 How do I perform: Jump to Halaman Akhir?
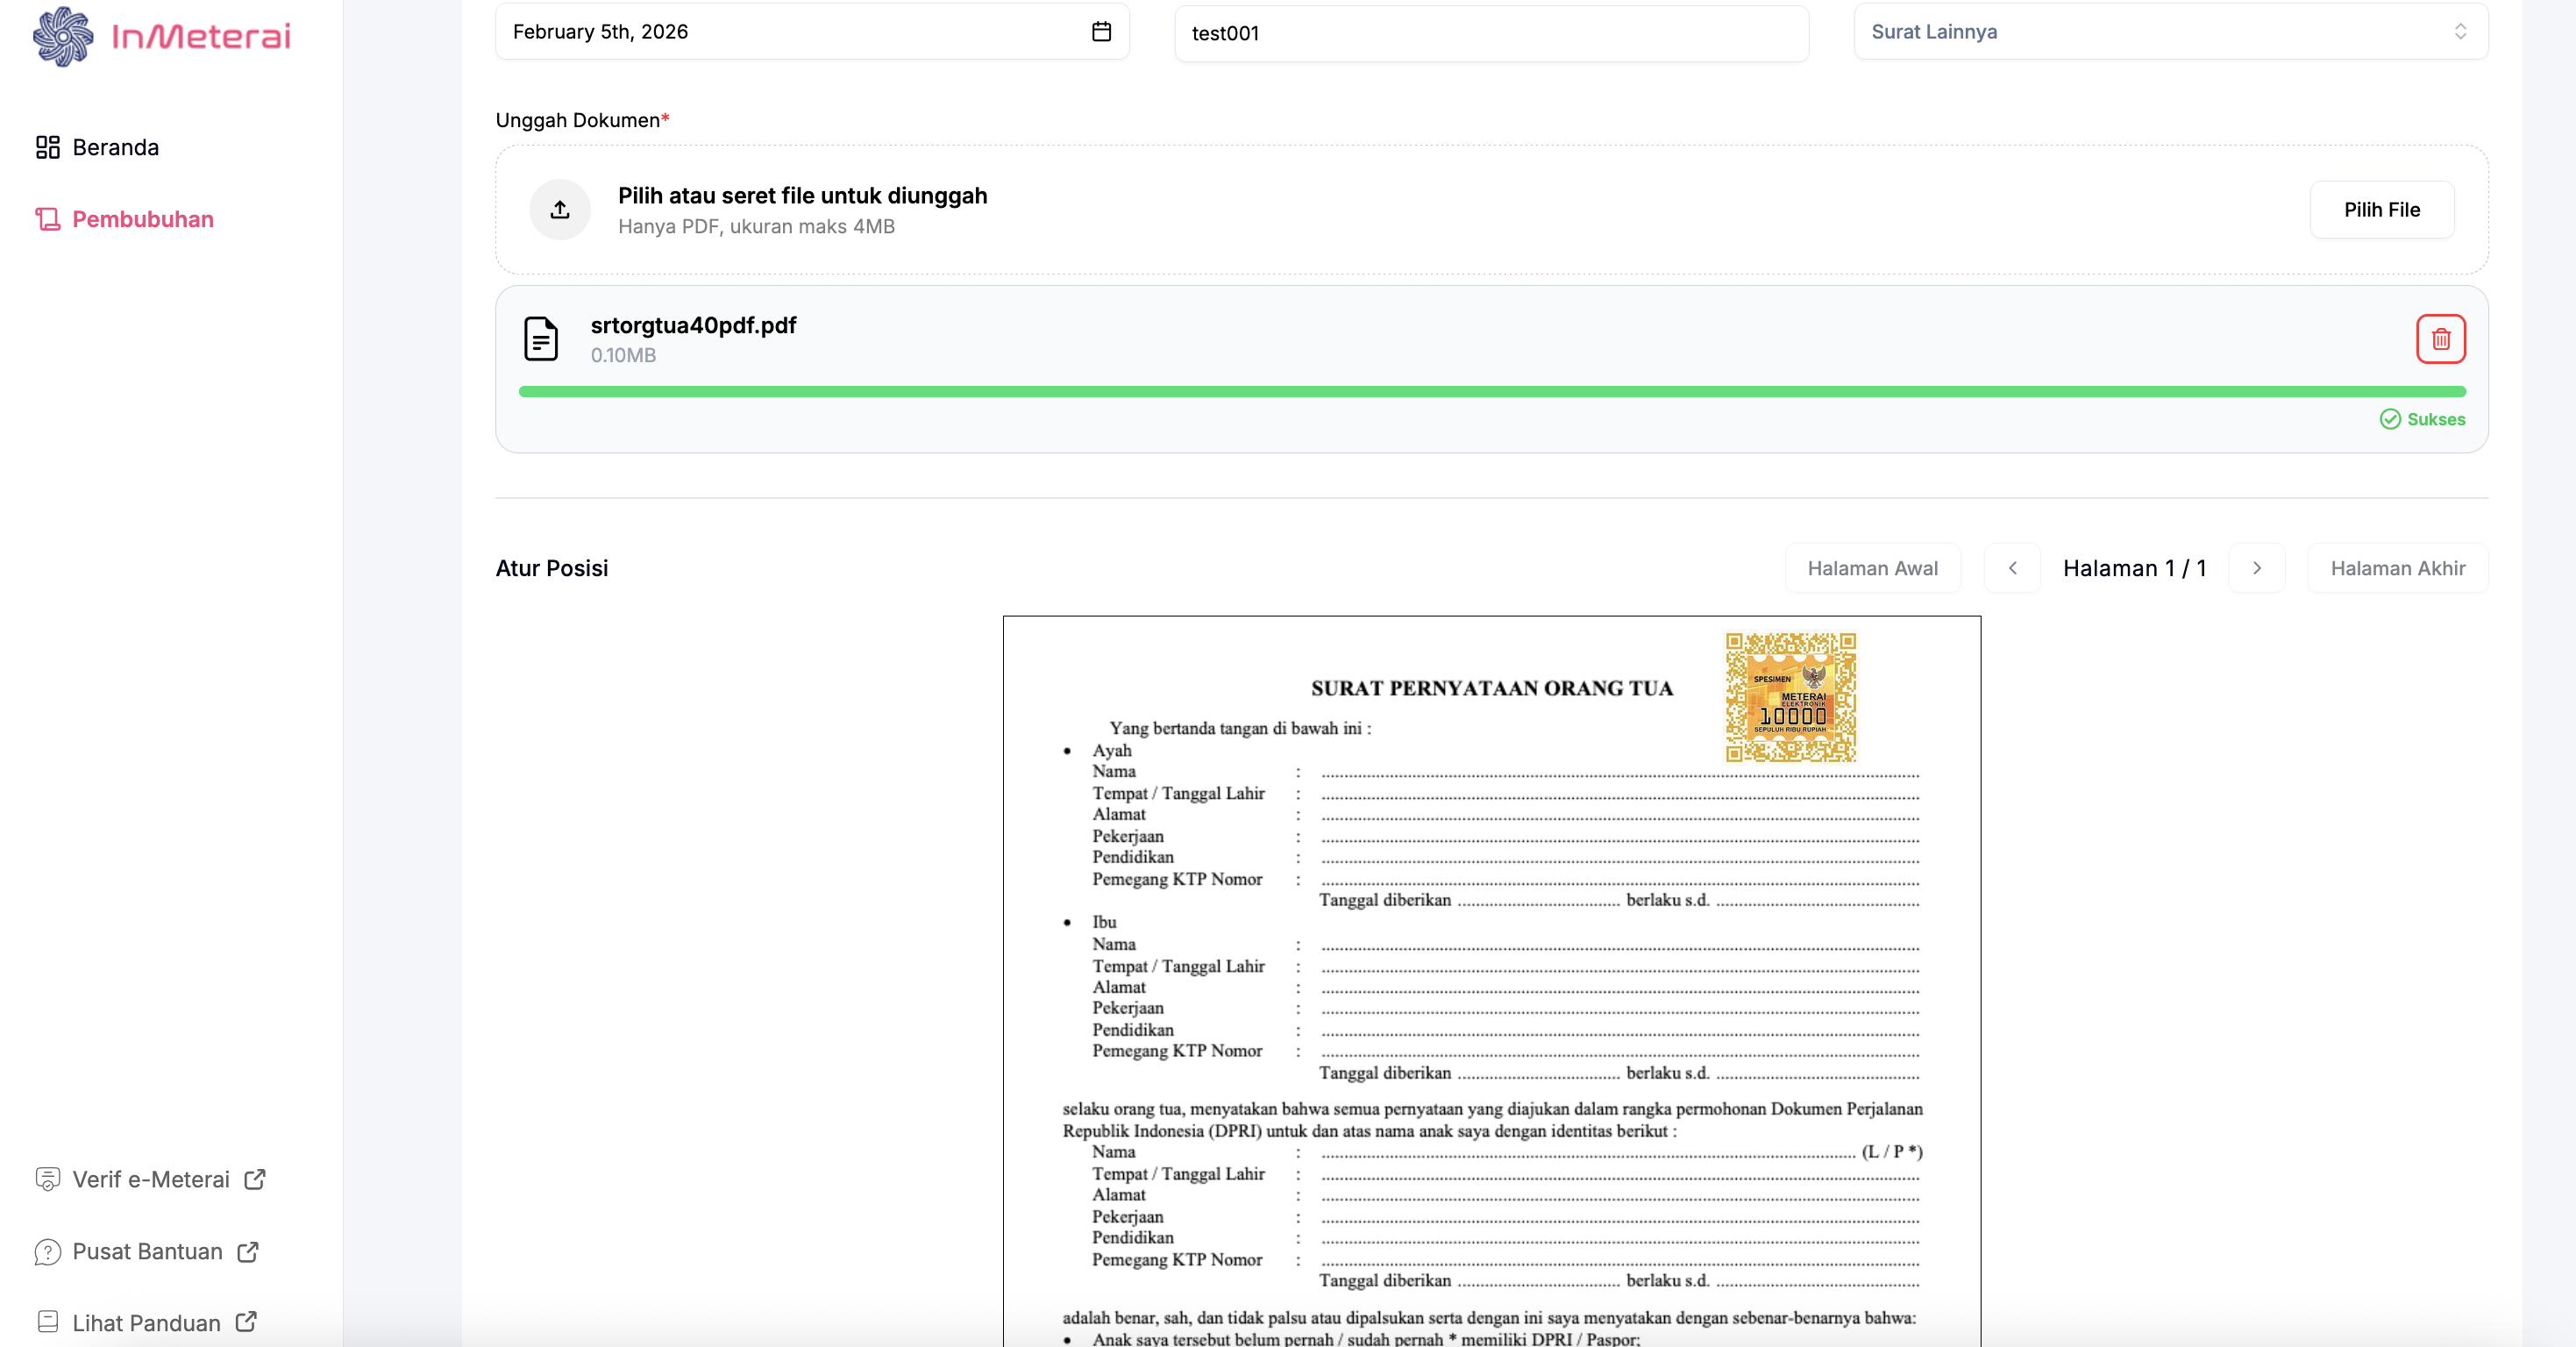tap(2397, 569)
